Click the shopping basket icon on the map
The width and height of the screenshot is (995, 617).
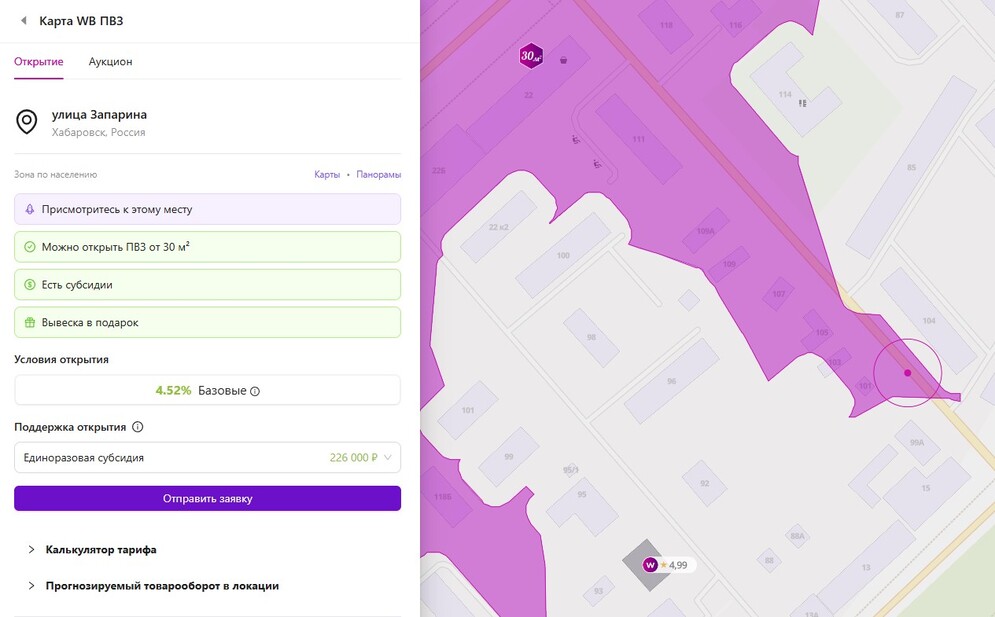pos(564,60)
